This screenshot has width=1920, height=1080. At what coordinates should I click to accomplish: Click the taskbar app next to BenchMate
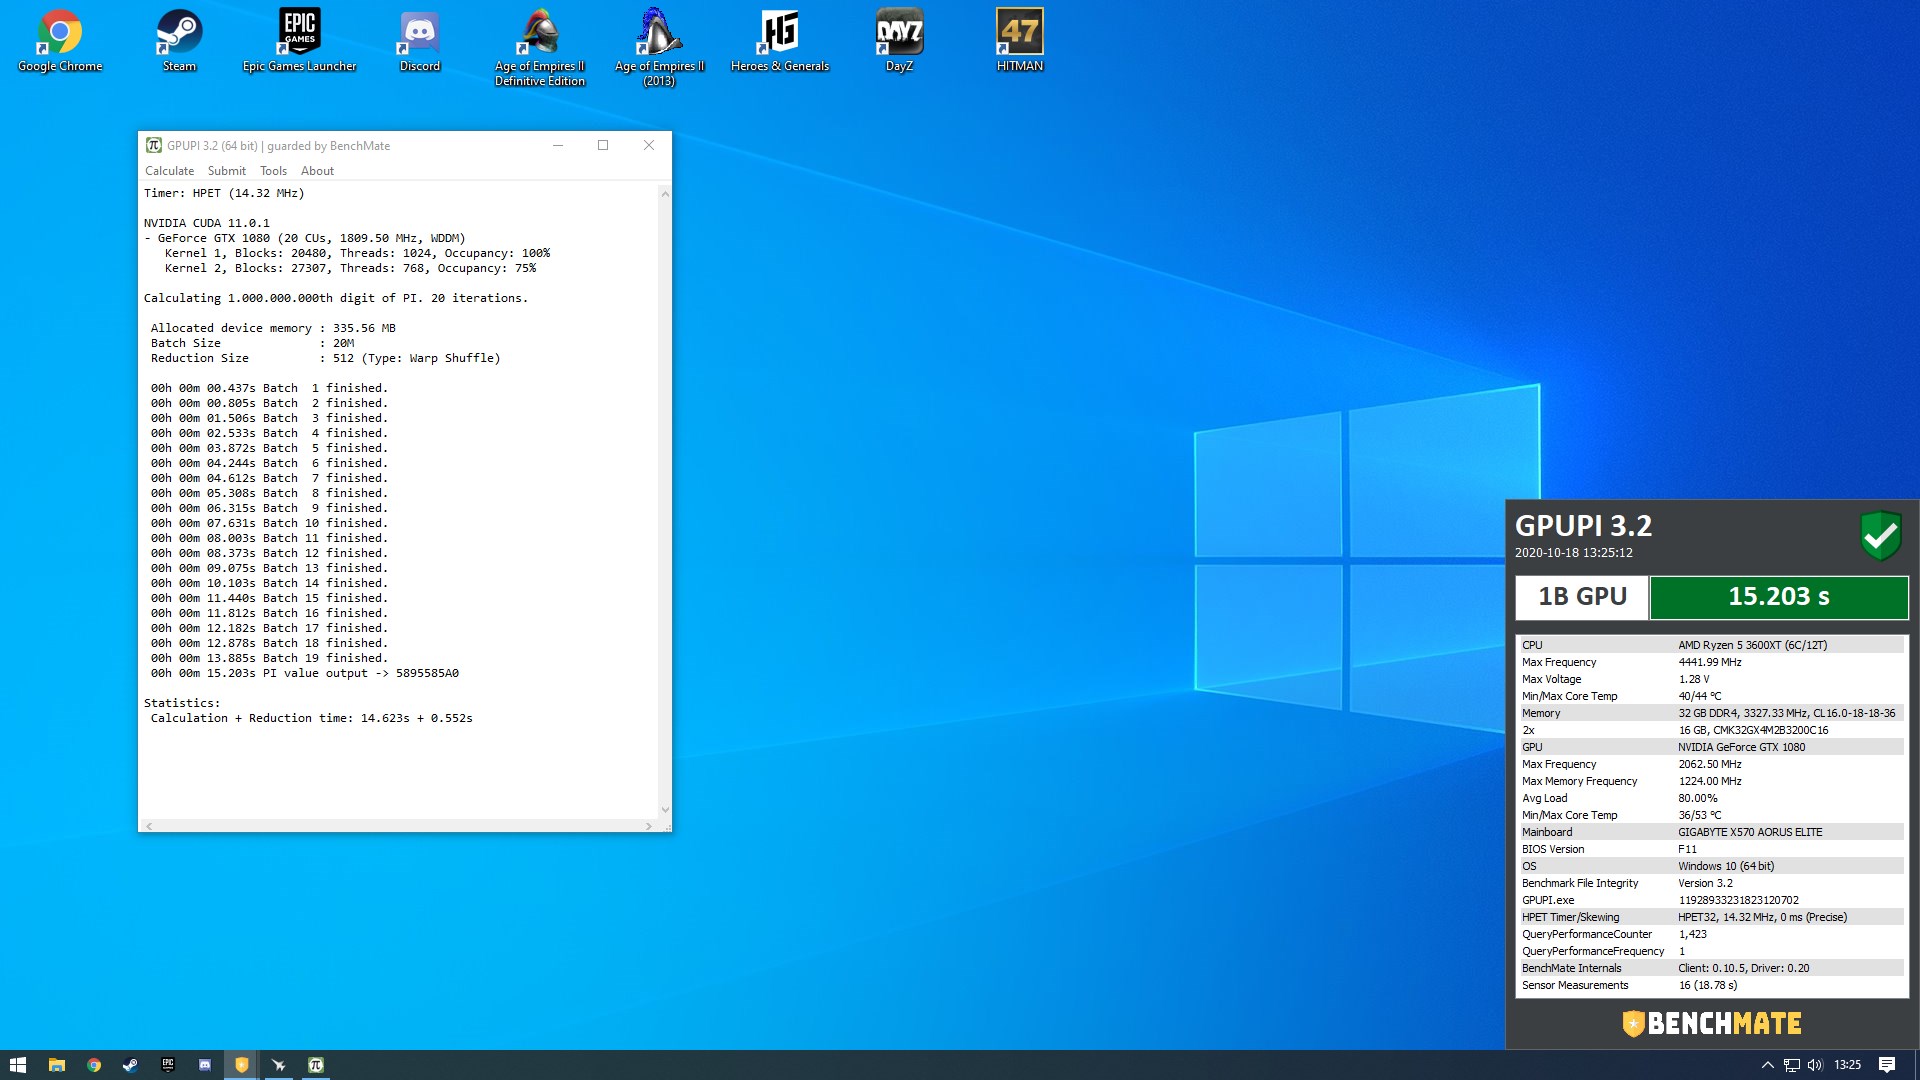[278, 1065]
